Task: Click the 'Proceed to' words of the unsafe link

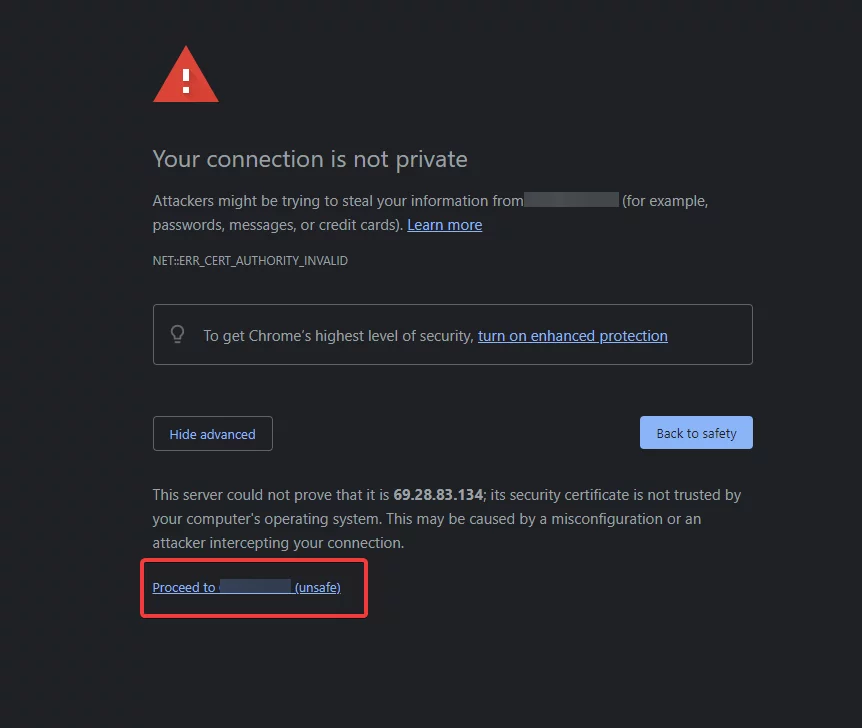Action: pos(184,587)
